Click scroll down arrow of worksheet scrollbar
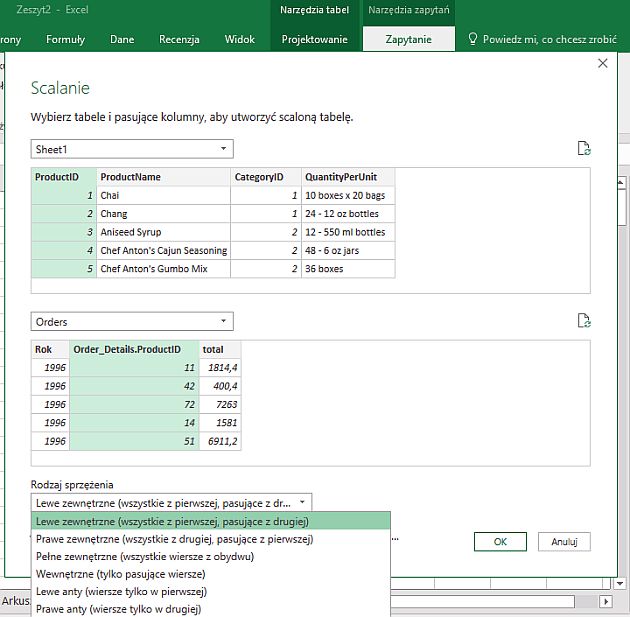This screenshot has height=617, width=630. (620, 583)
